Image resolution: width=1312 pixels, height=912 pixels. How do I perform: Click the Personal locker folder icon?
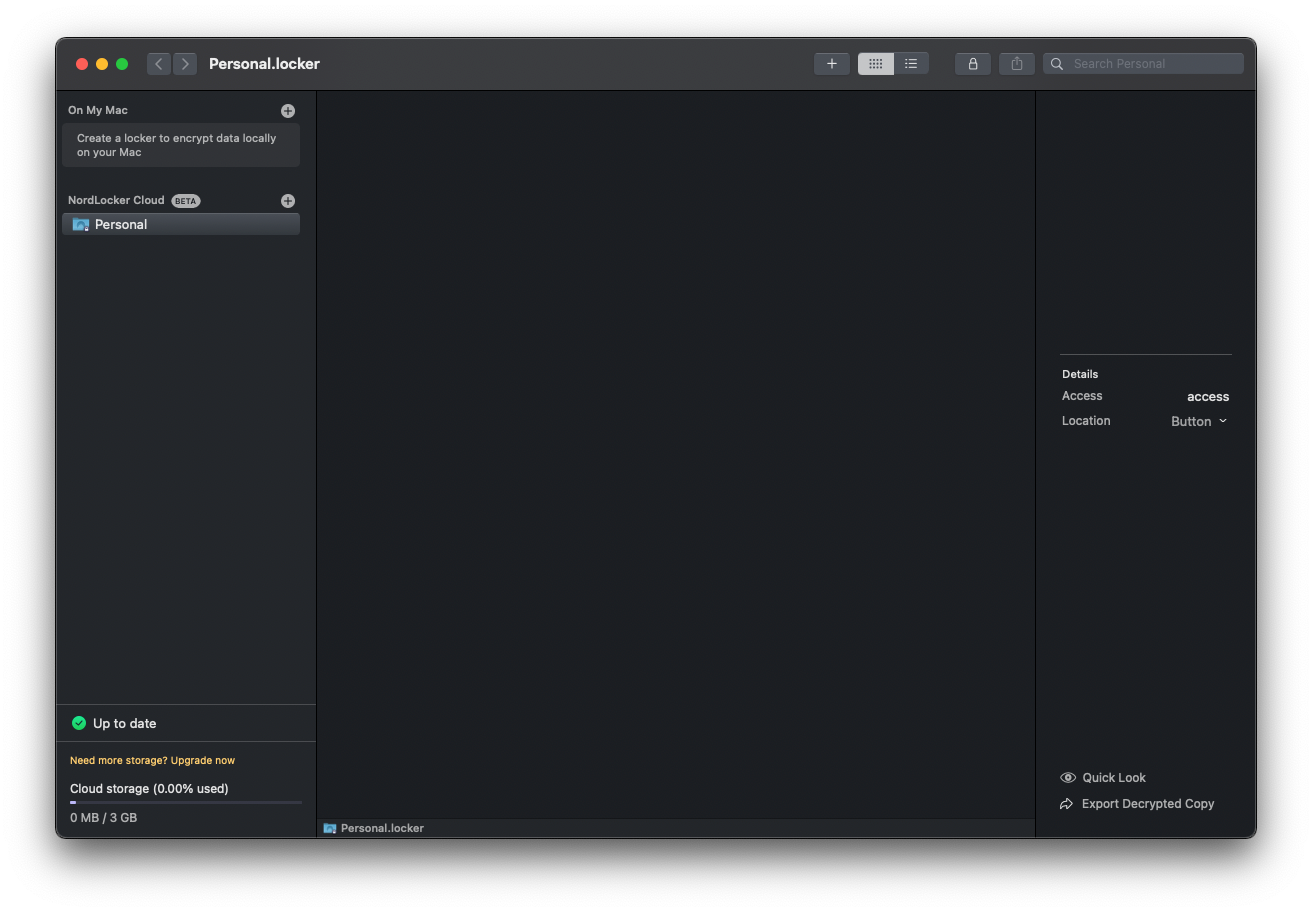pyautogui.click(x=81, y=225)
